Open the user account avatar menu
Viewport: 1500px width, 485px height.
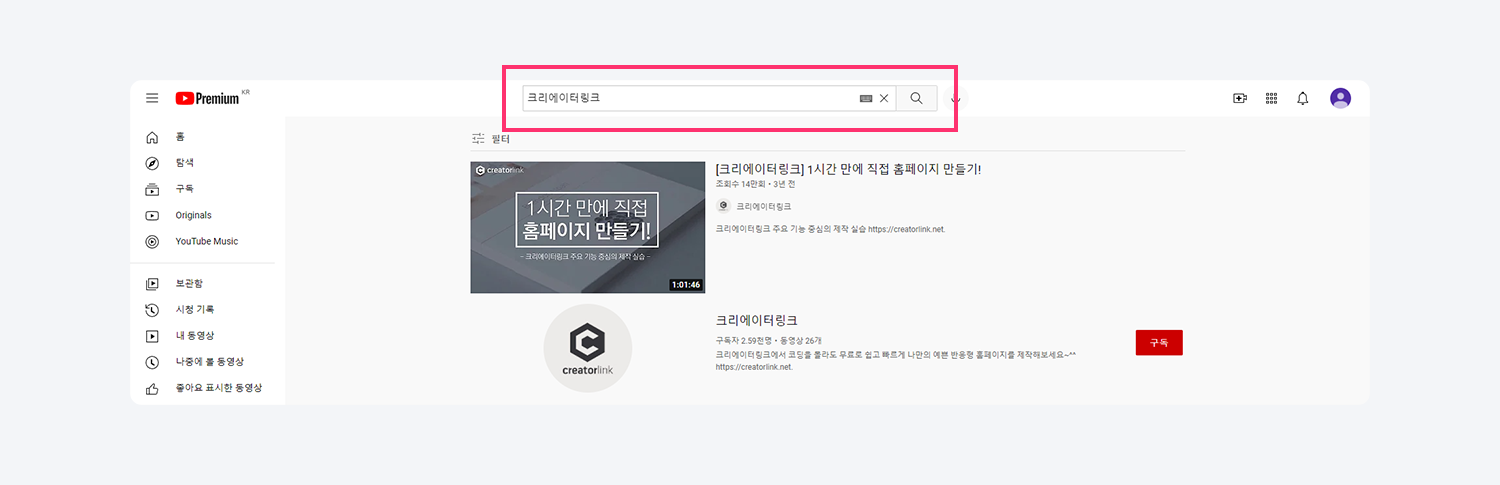(1340, 98)
